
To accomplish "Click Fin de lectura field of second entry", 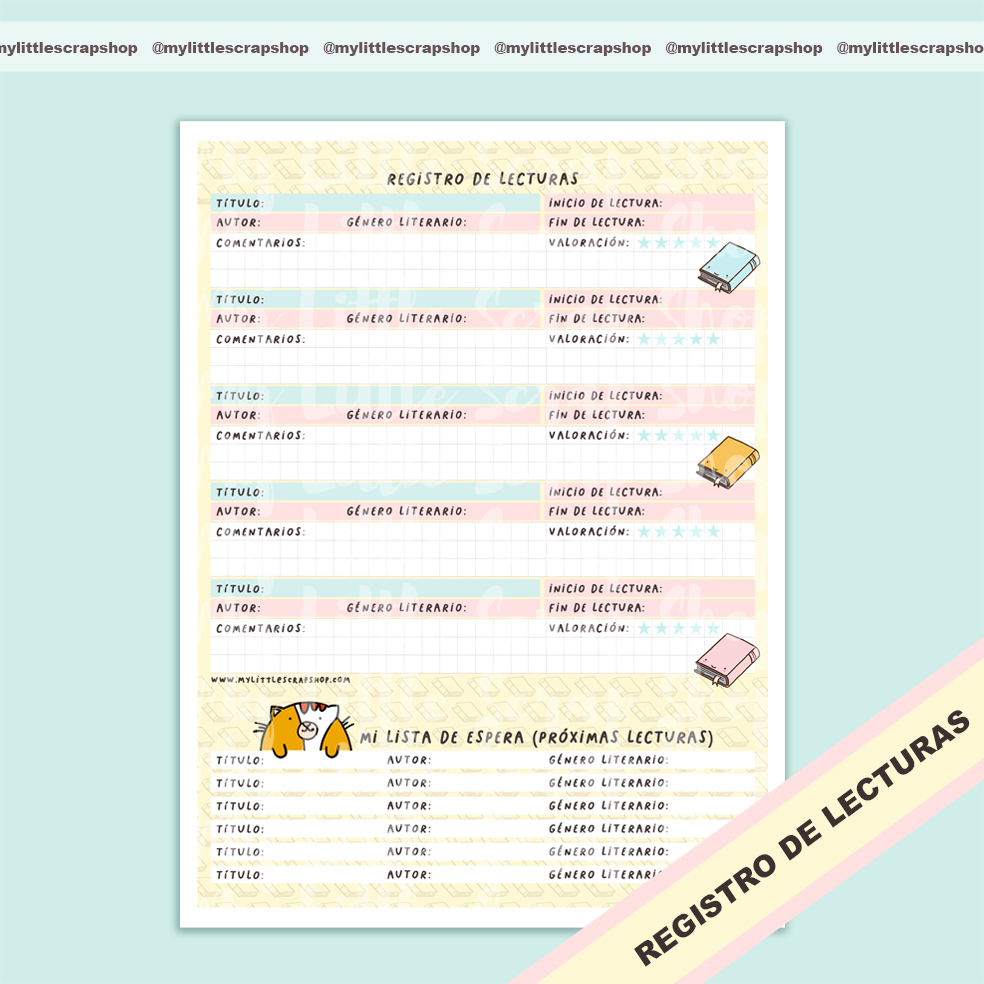I will click(x=650, y=319).
